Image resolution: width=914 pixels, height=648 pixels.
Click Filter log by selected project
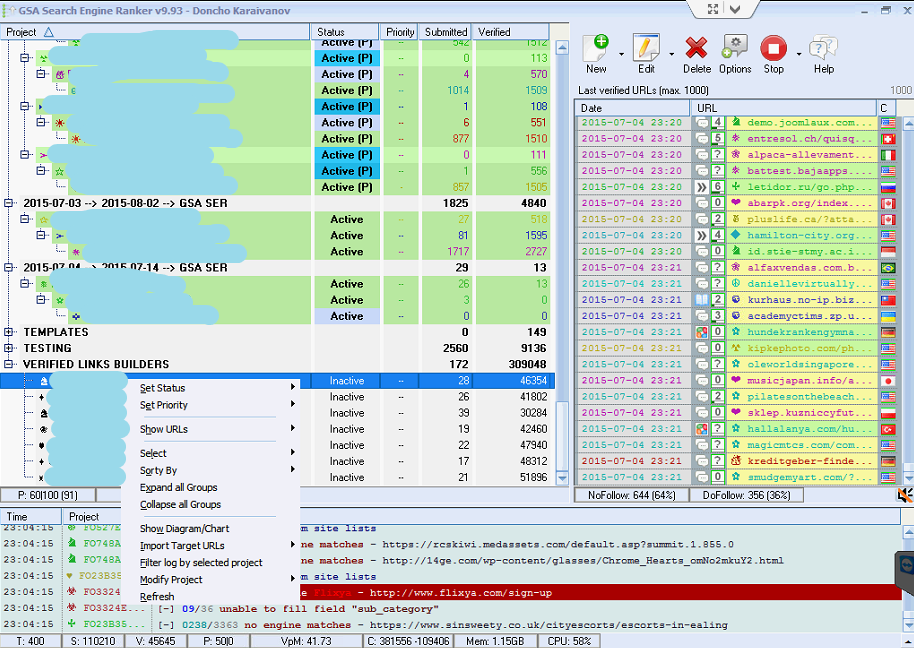pyautogui.click(x=201, y=563)
